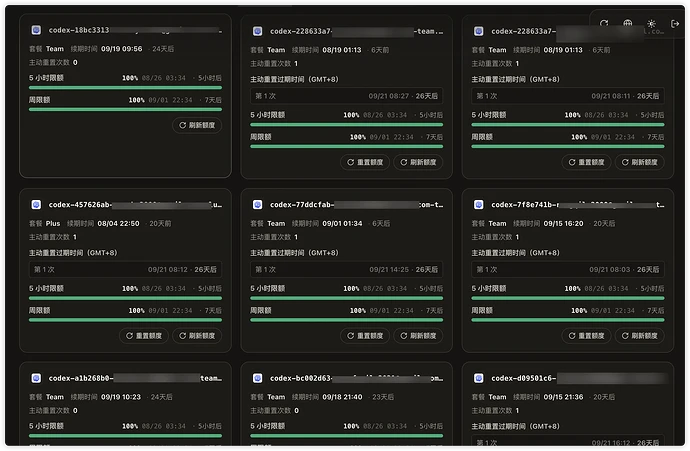The image size is (690, 451).
Task: Click 主动重置次数 0 on codex-18bc3313 card
Action: [x=53, y=62]
